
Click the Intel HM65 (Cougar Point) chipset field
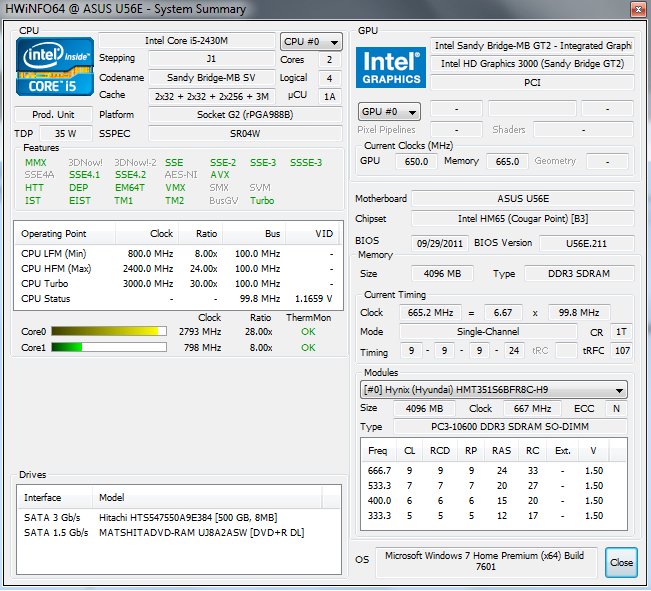coord(523,218)
